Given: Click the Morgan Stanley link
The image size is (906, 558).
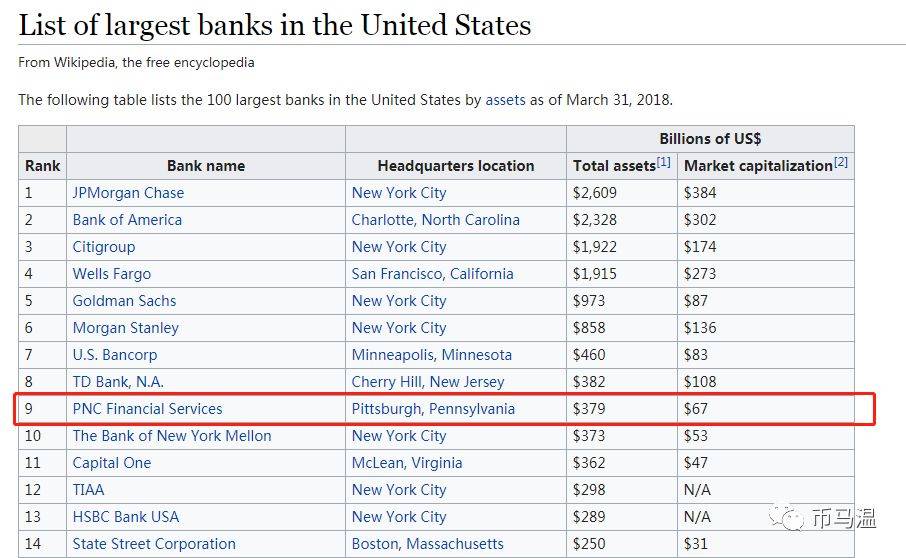Looking at the screenshot, I should pos(125,328).
